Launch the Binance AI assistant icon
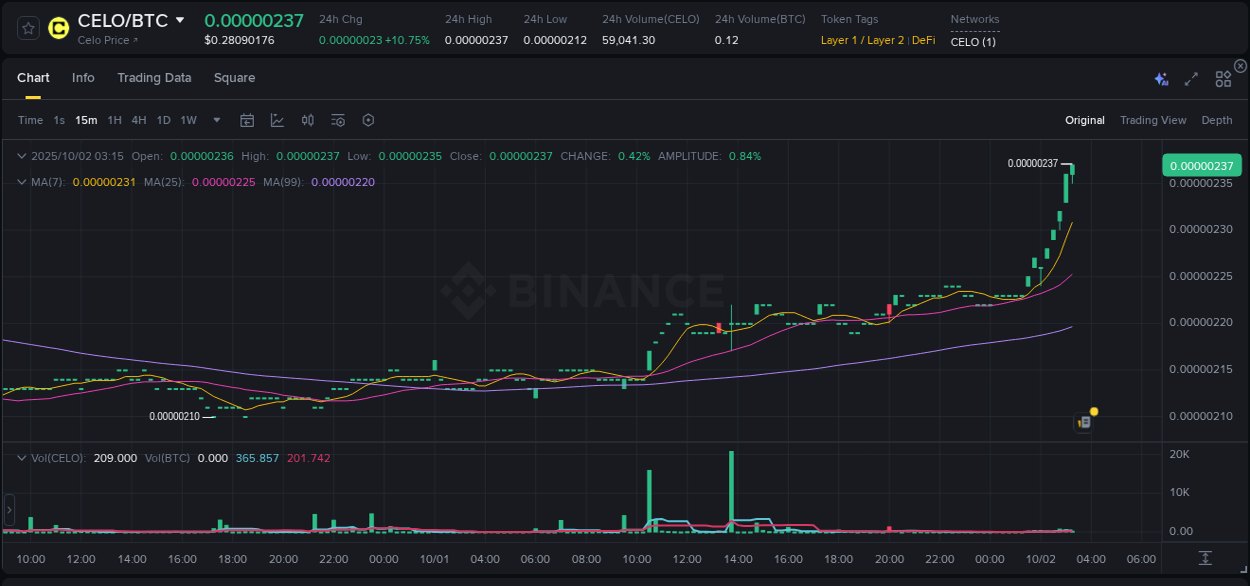The width and height of the screenshot is (1250, 586). (x=1160, y=78)
